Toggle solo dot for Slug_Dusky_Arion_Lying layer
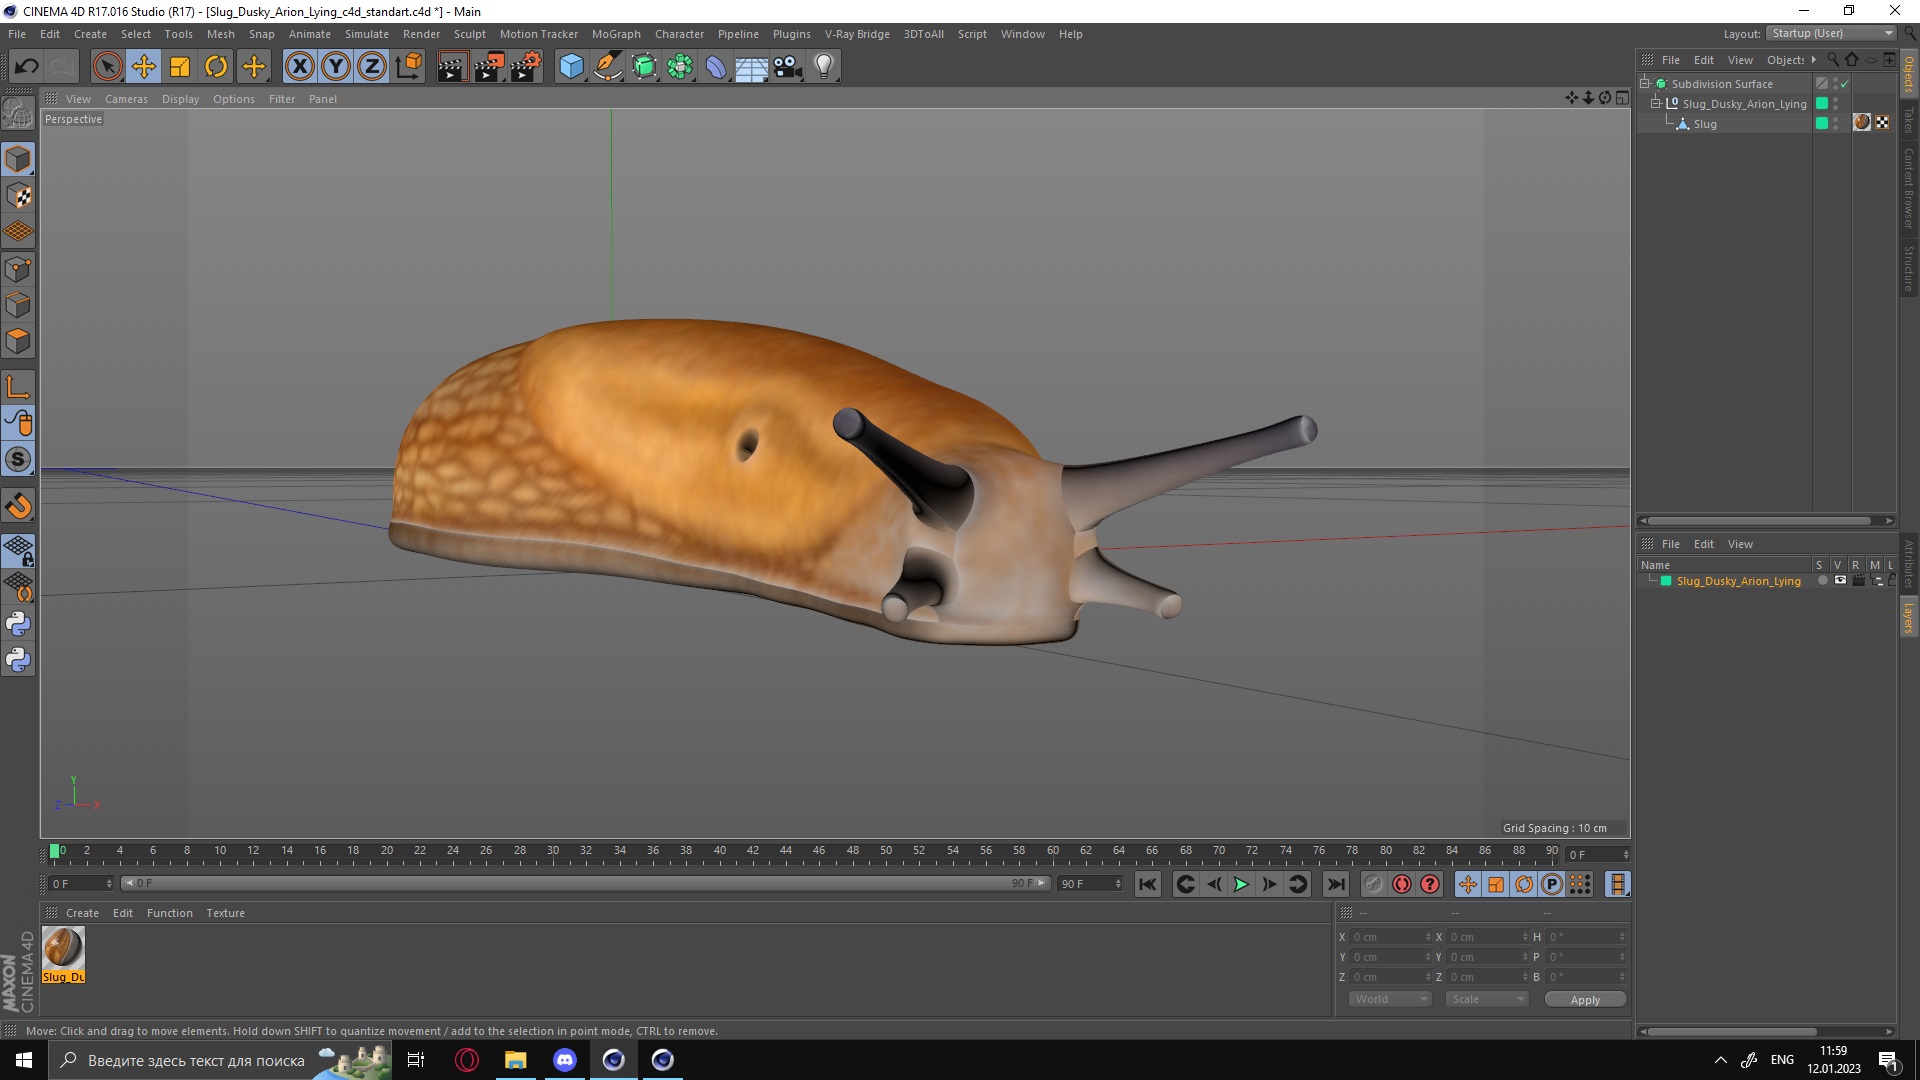1920x1080 pixels. pyautogui.click(x=1822, y=581)
